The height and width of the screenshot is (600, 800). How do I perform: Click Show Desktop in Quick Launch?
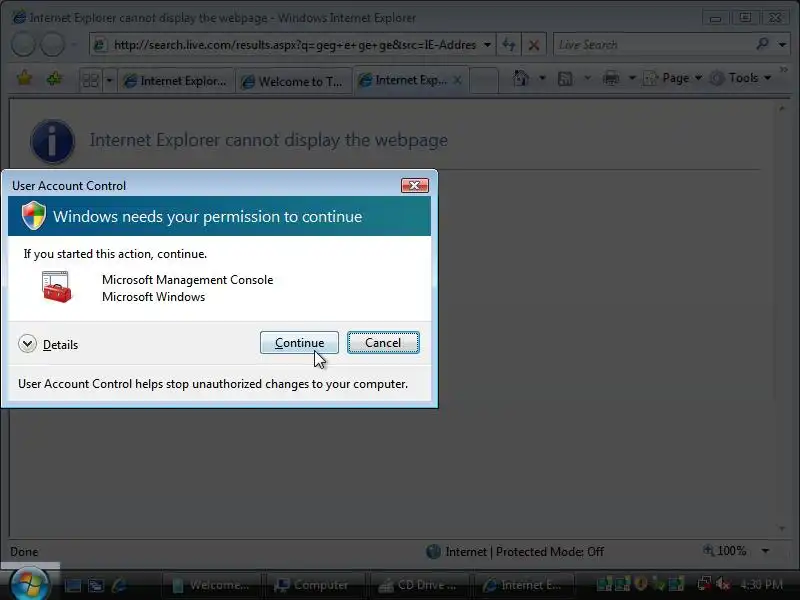click(x=72, y=585)
